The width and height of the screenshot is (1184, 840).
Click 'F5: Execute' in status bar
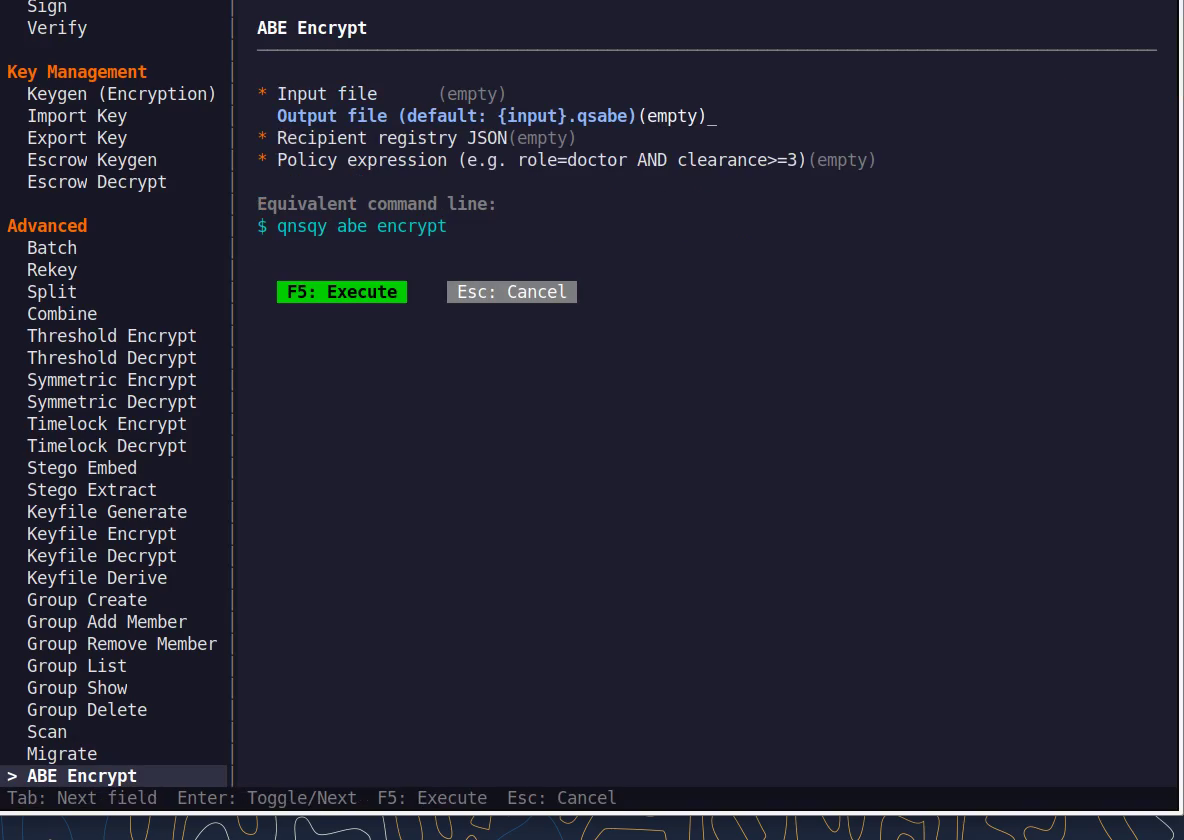coord(432,798)
